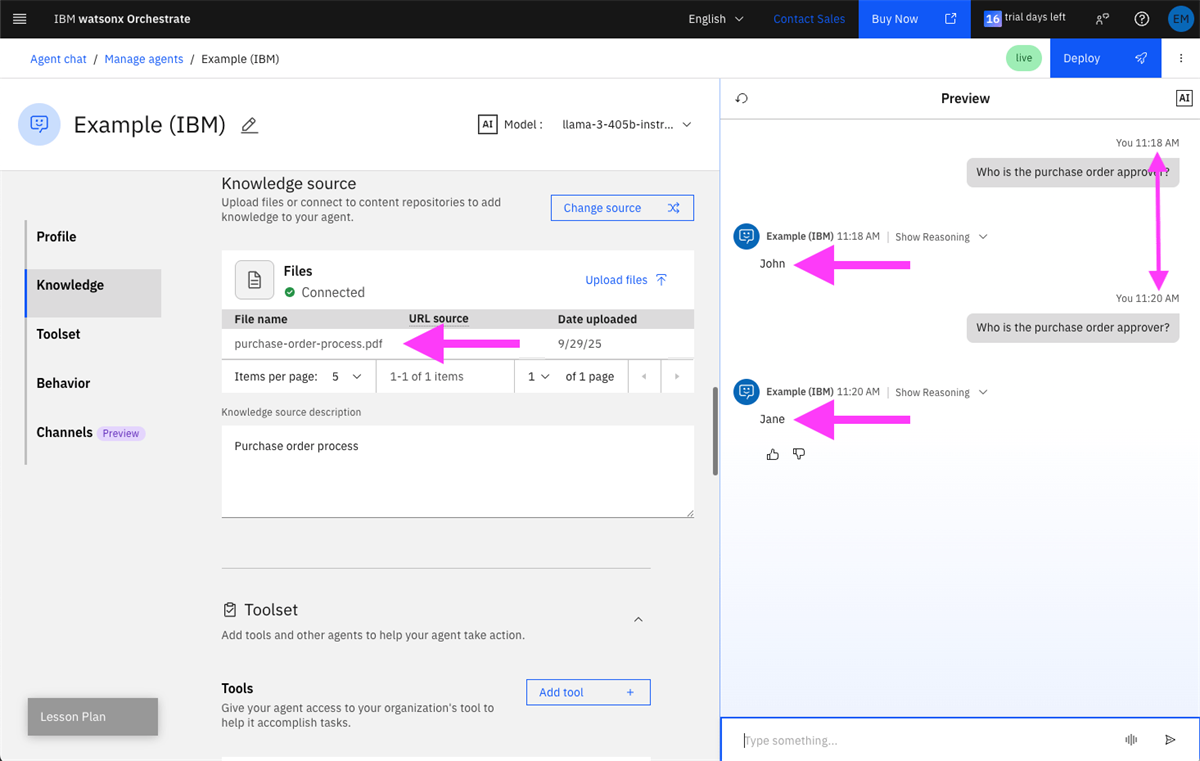The height and width of the screenshot is (761, 1200).
Task: Open the Model selection dropdown
Action: point(626,125)
